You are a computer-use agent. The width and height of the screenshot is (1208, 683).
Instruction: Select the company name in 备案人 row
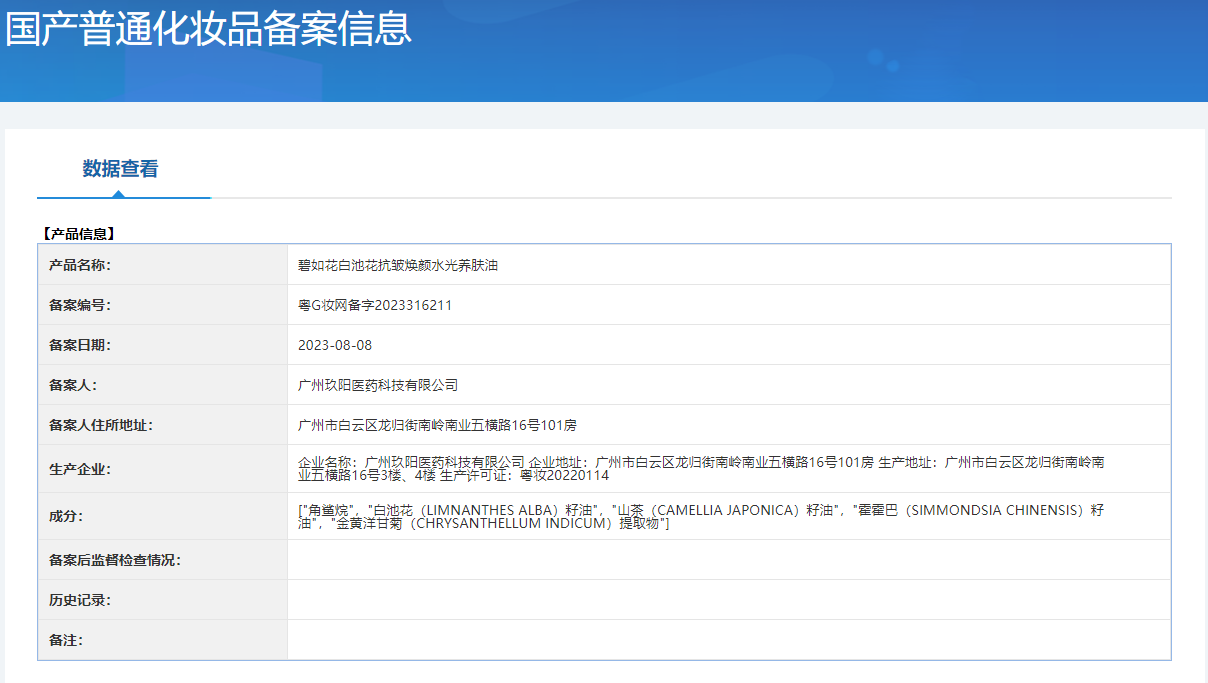tap(378, 385)
